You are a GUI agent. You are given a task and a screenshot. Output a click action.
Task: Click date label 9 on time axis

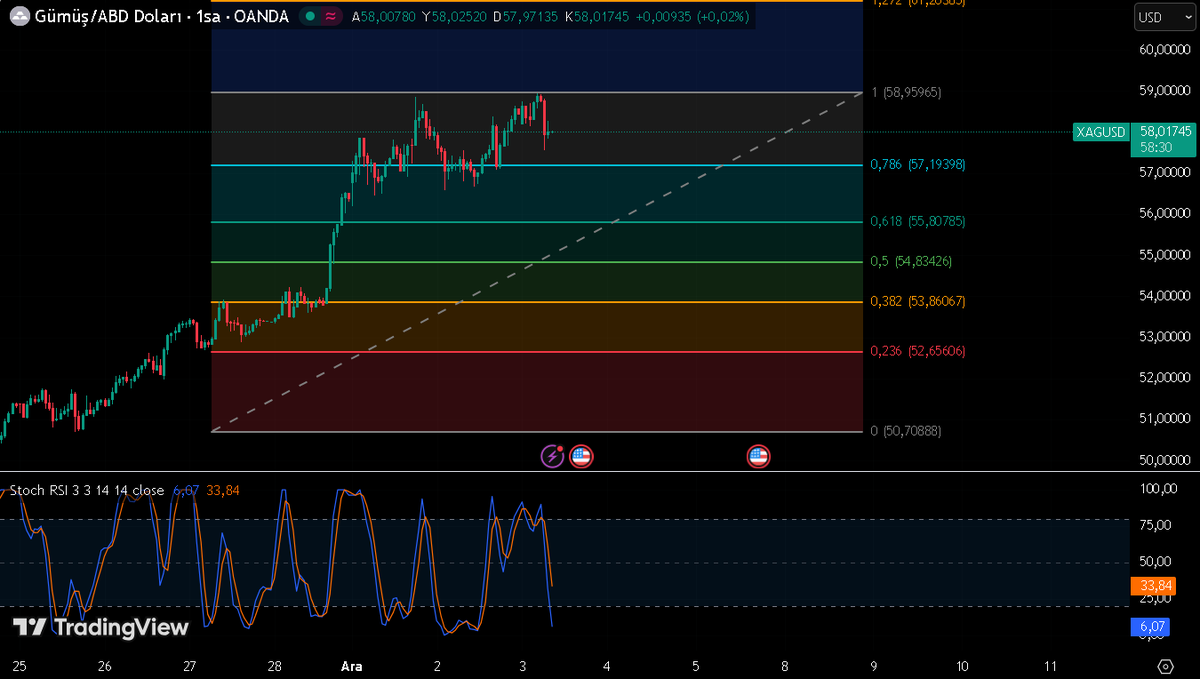pos(874,666)
